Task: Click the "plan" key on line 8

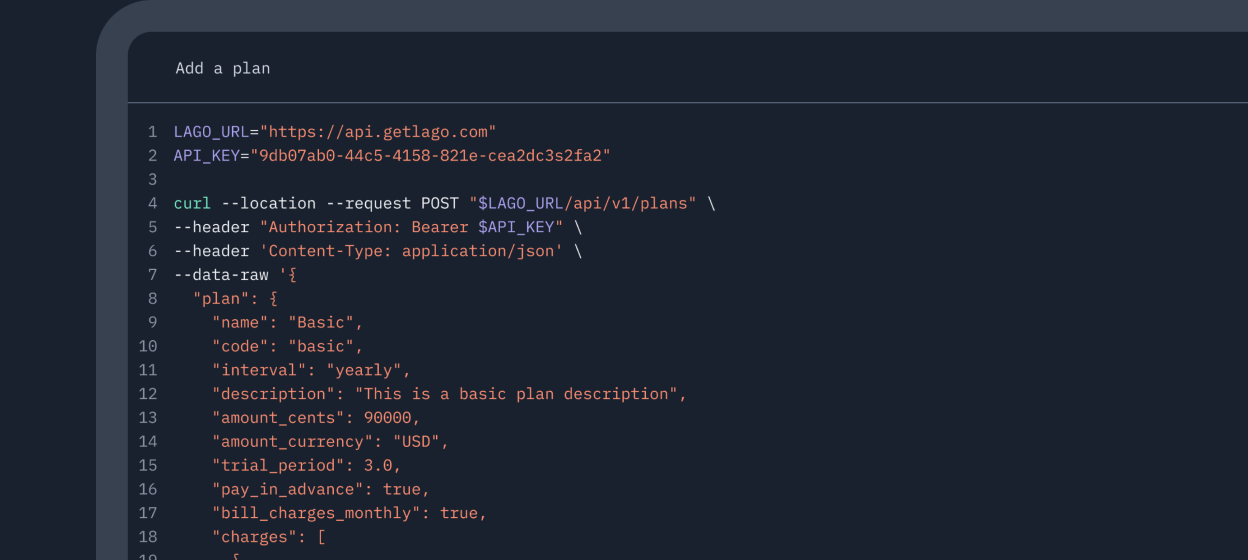Action: click(221, 298)
